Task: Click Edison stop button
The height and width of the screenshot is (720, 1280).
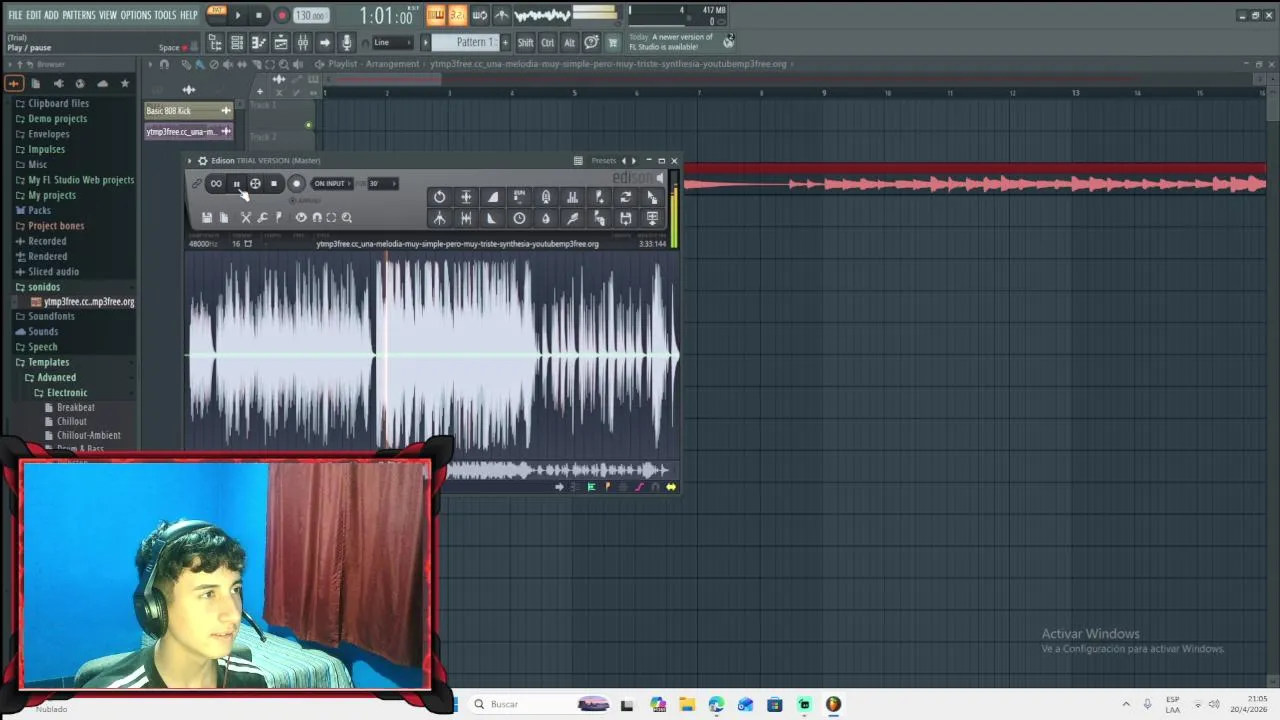Action: tap(274, 183)
